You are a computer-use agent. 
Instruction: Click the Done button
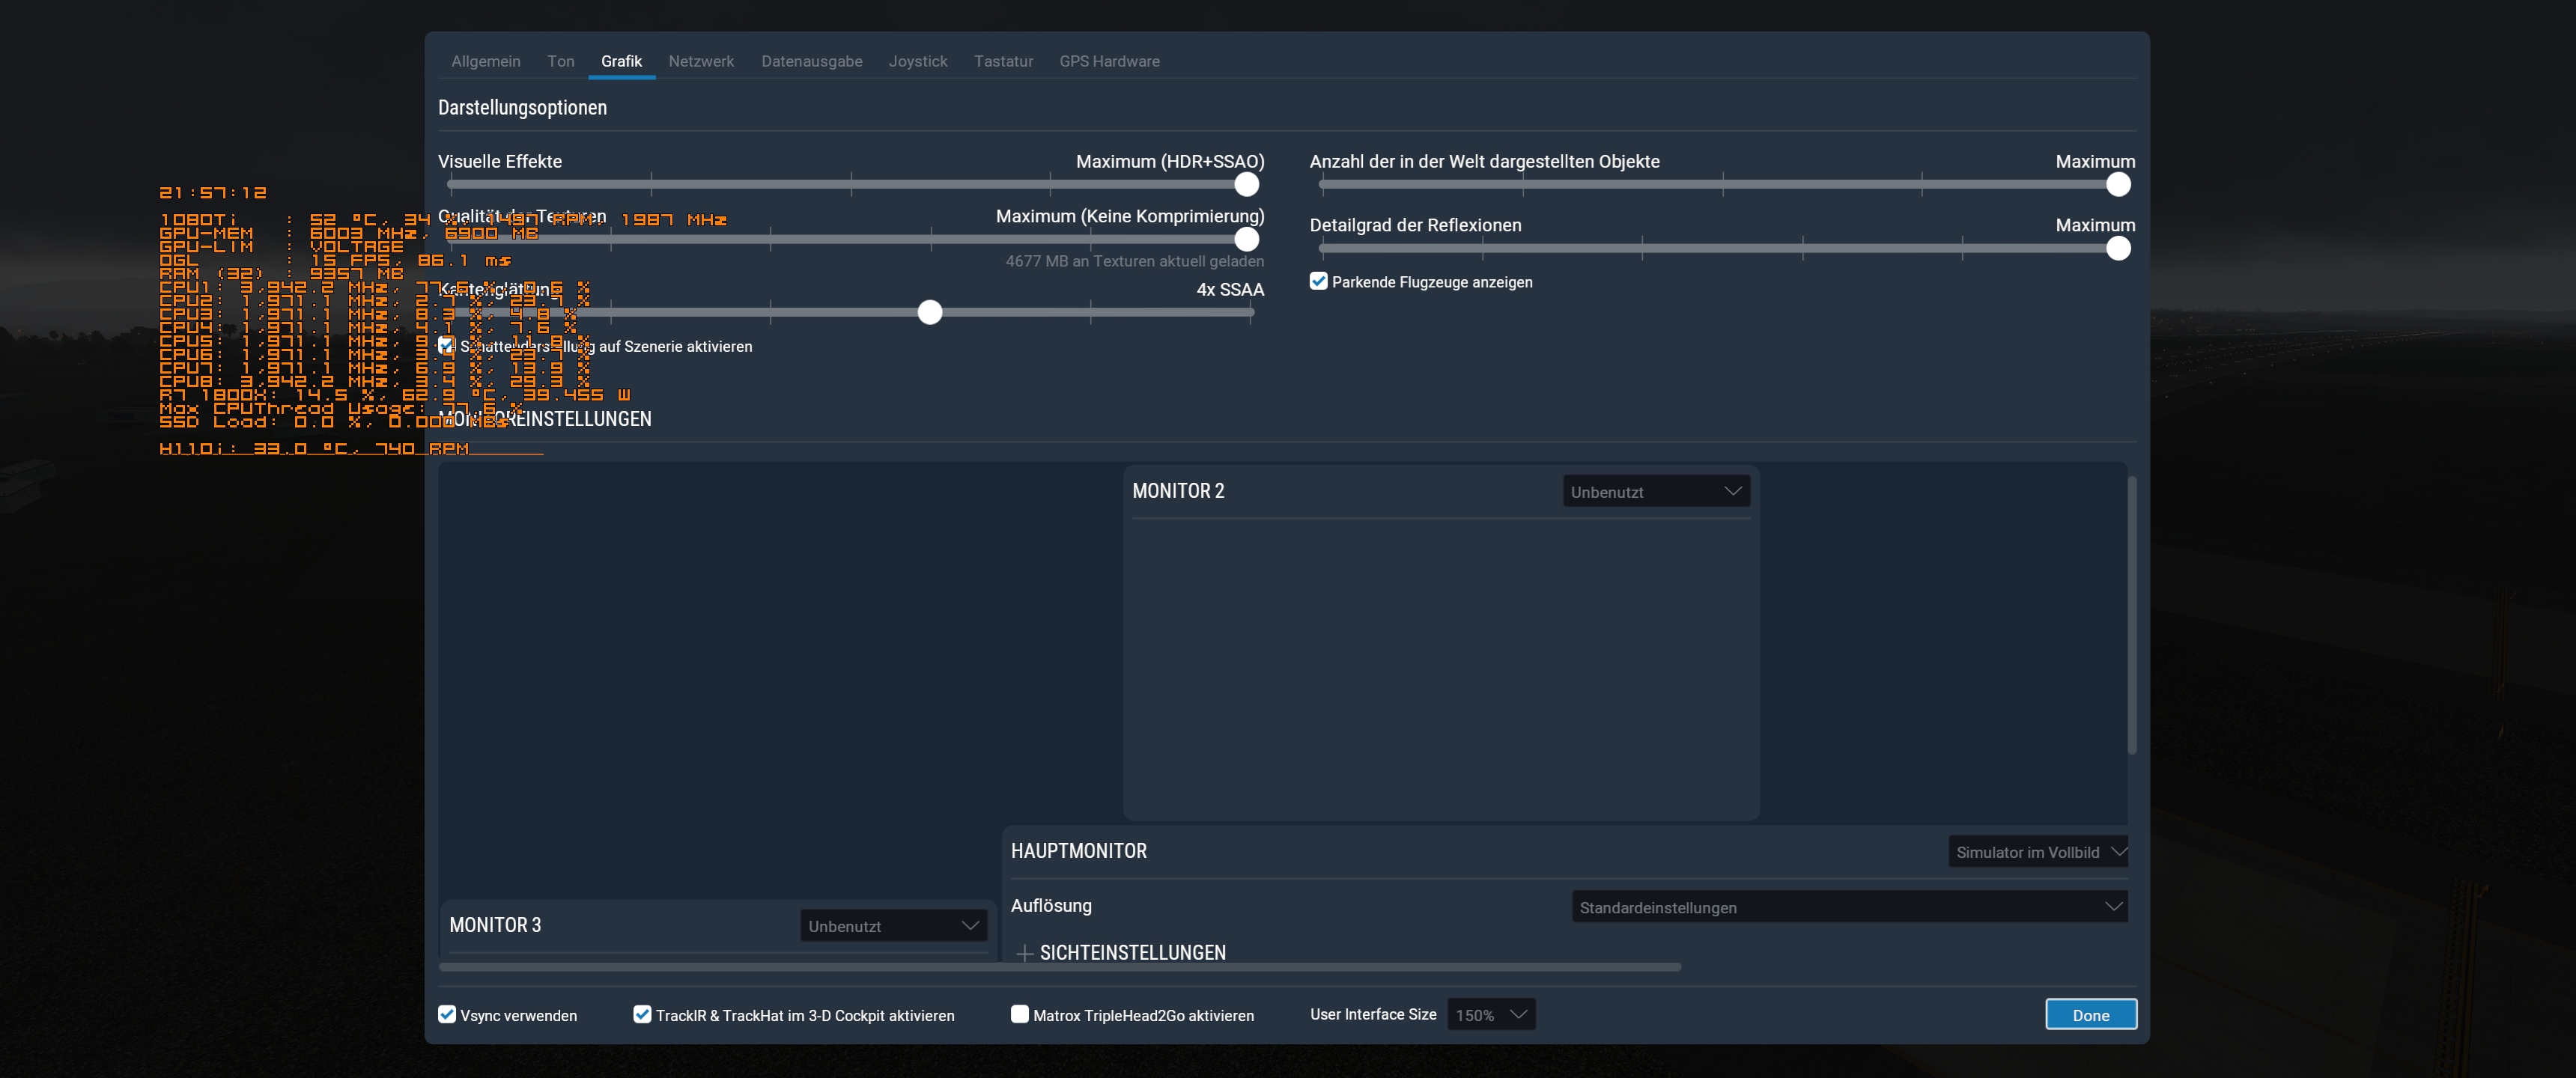coord(2090,1014)
